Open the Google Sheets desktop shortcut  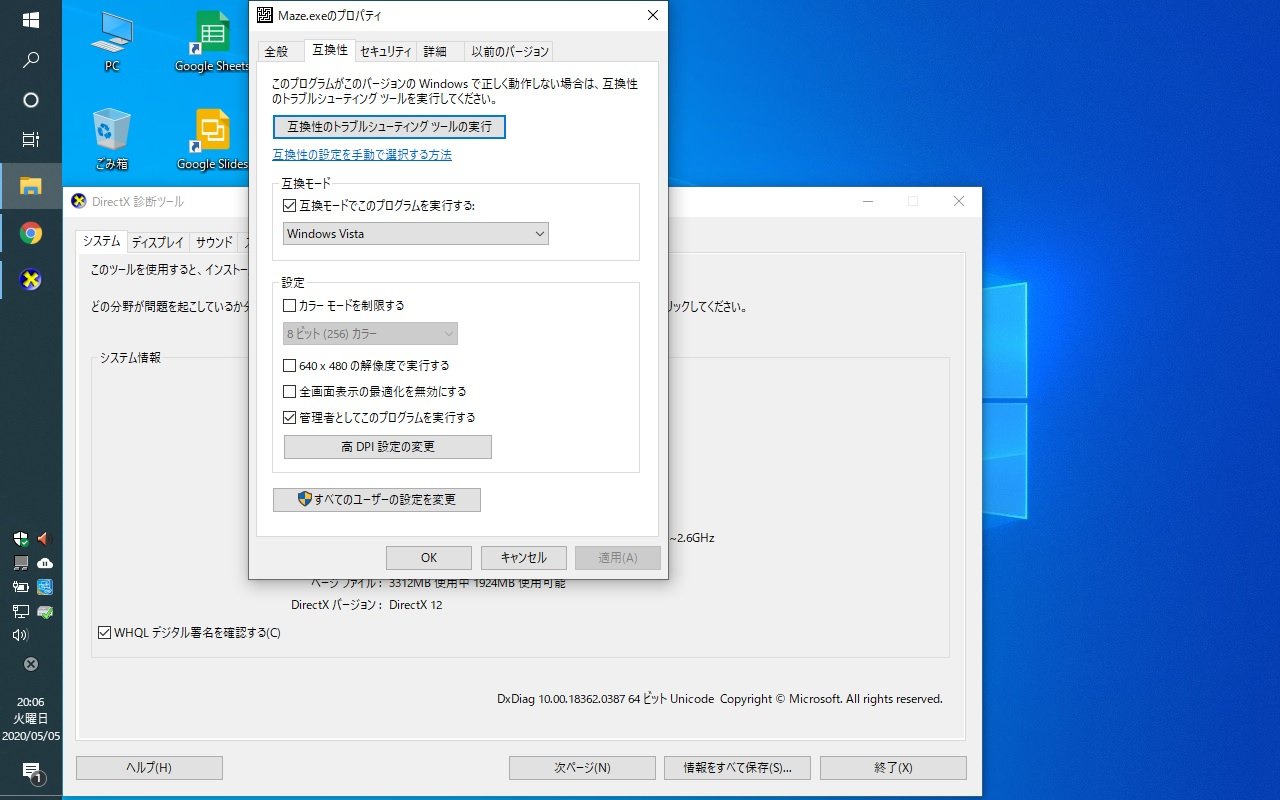coord(212,40)
